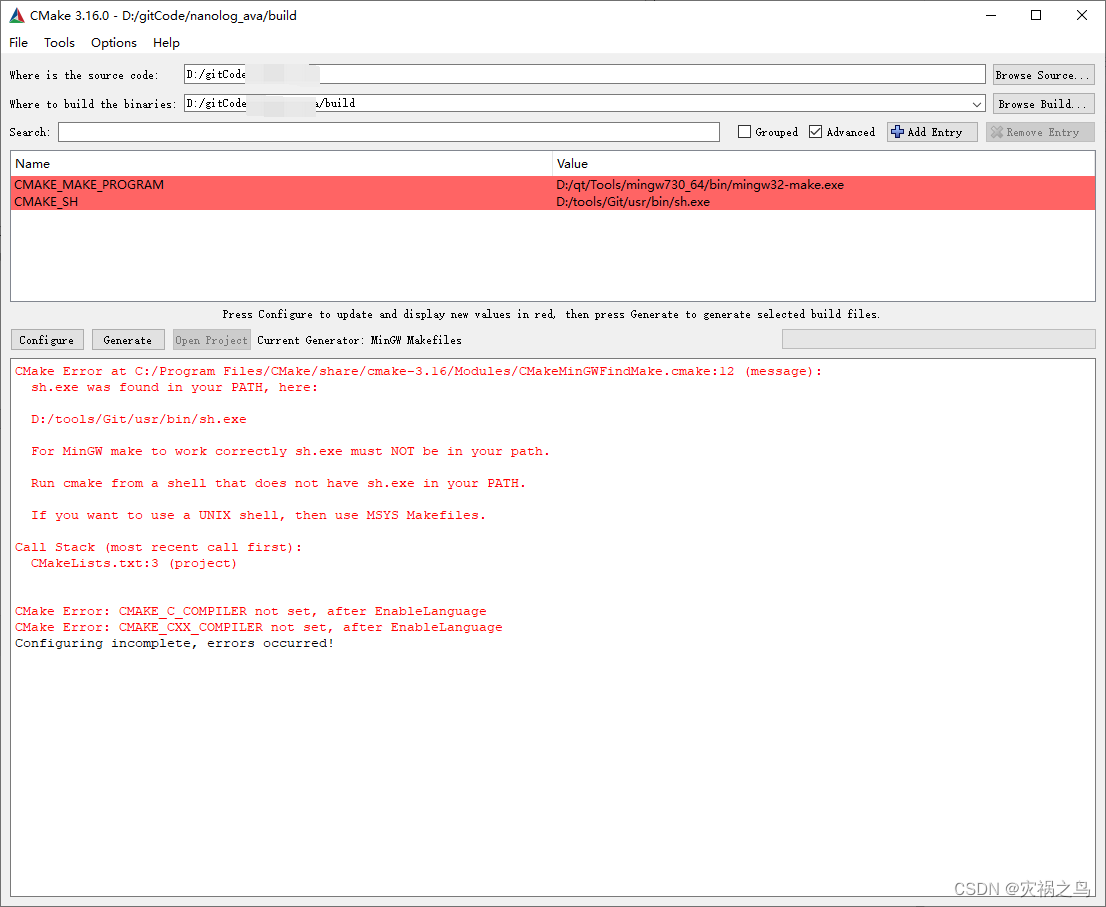Click the source code path field
The width and height of the screenshot is (1106, 907).
[x=584, y=75]
